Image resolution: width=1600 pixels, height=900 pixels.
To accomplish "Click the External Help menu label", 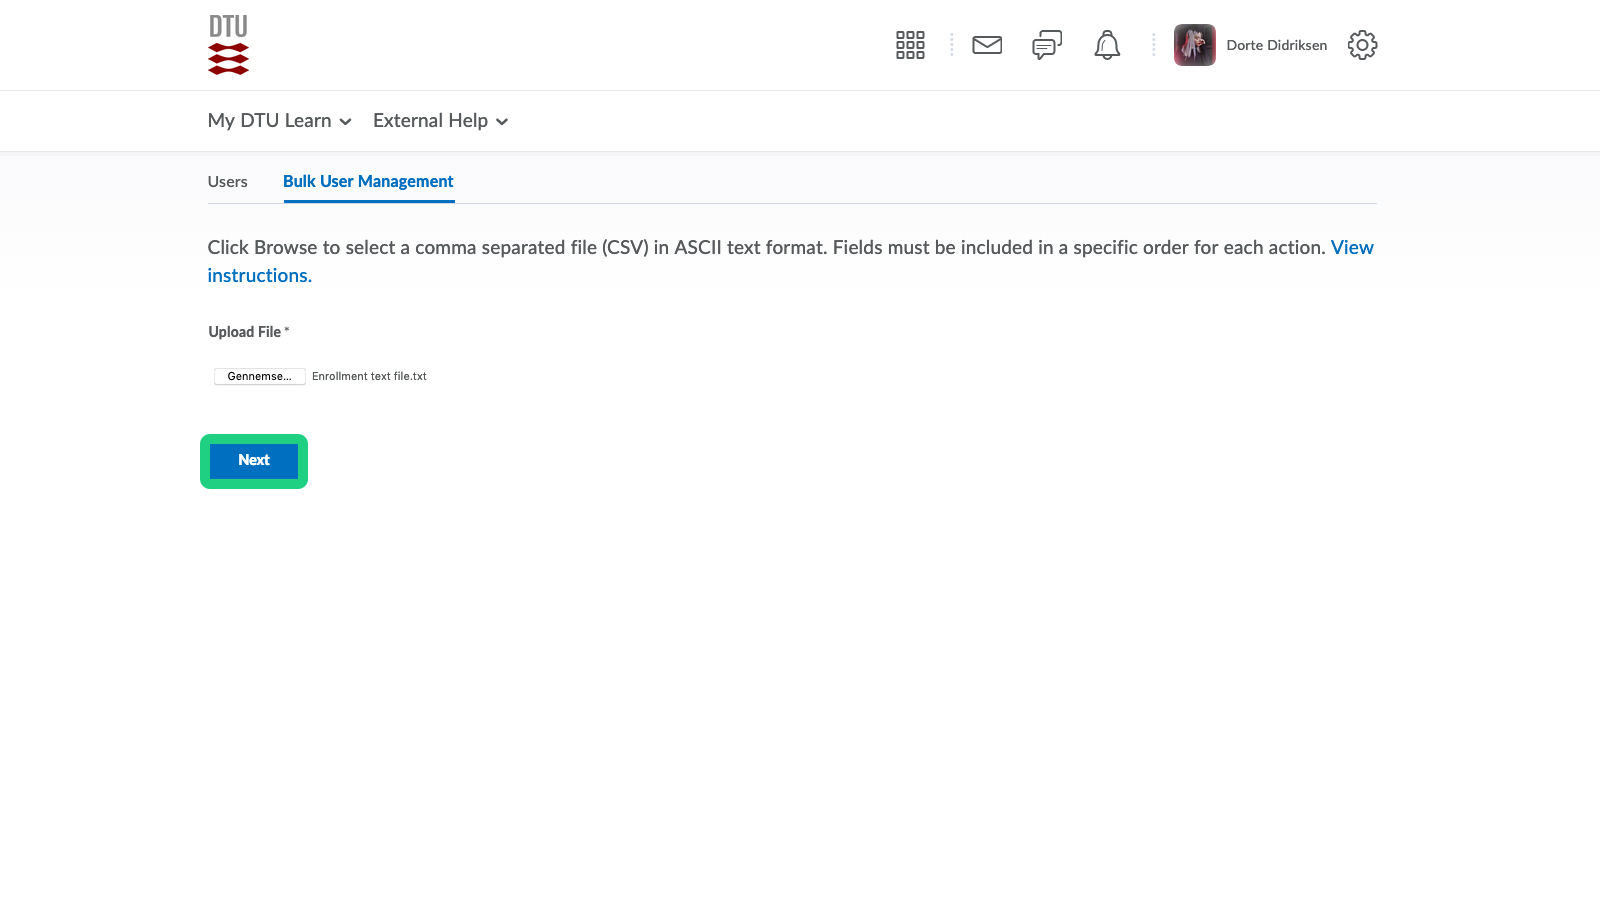I will pos(430,121).
